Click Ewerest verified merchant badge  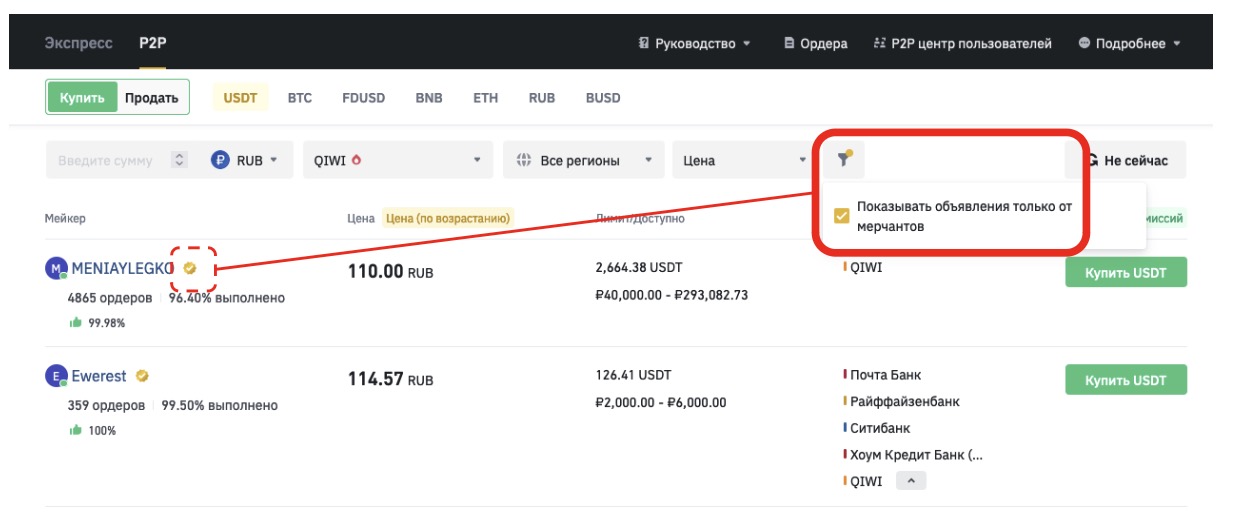coord(143,376)
